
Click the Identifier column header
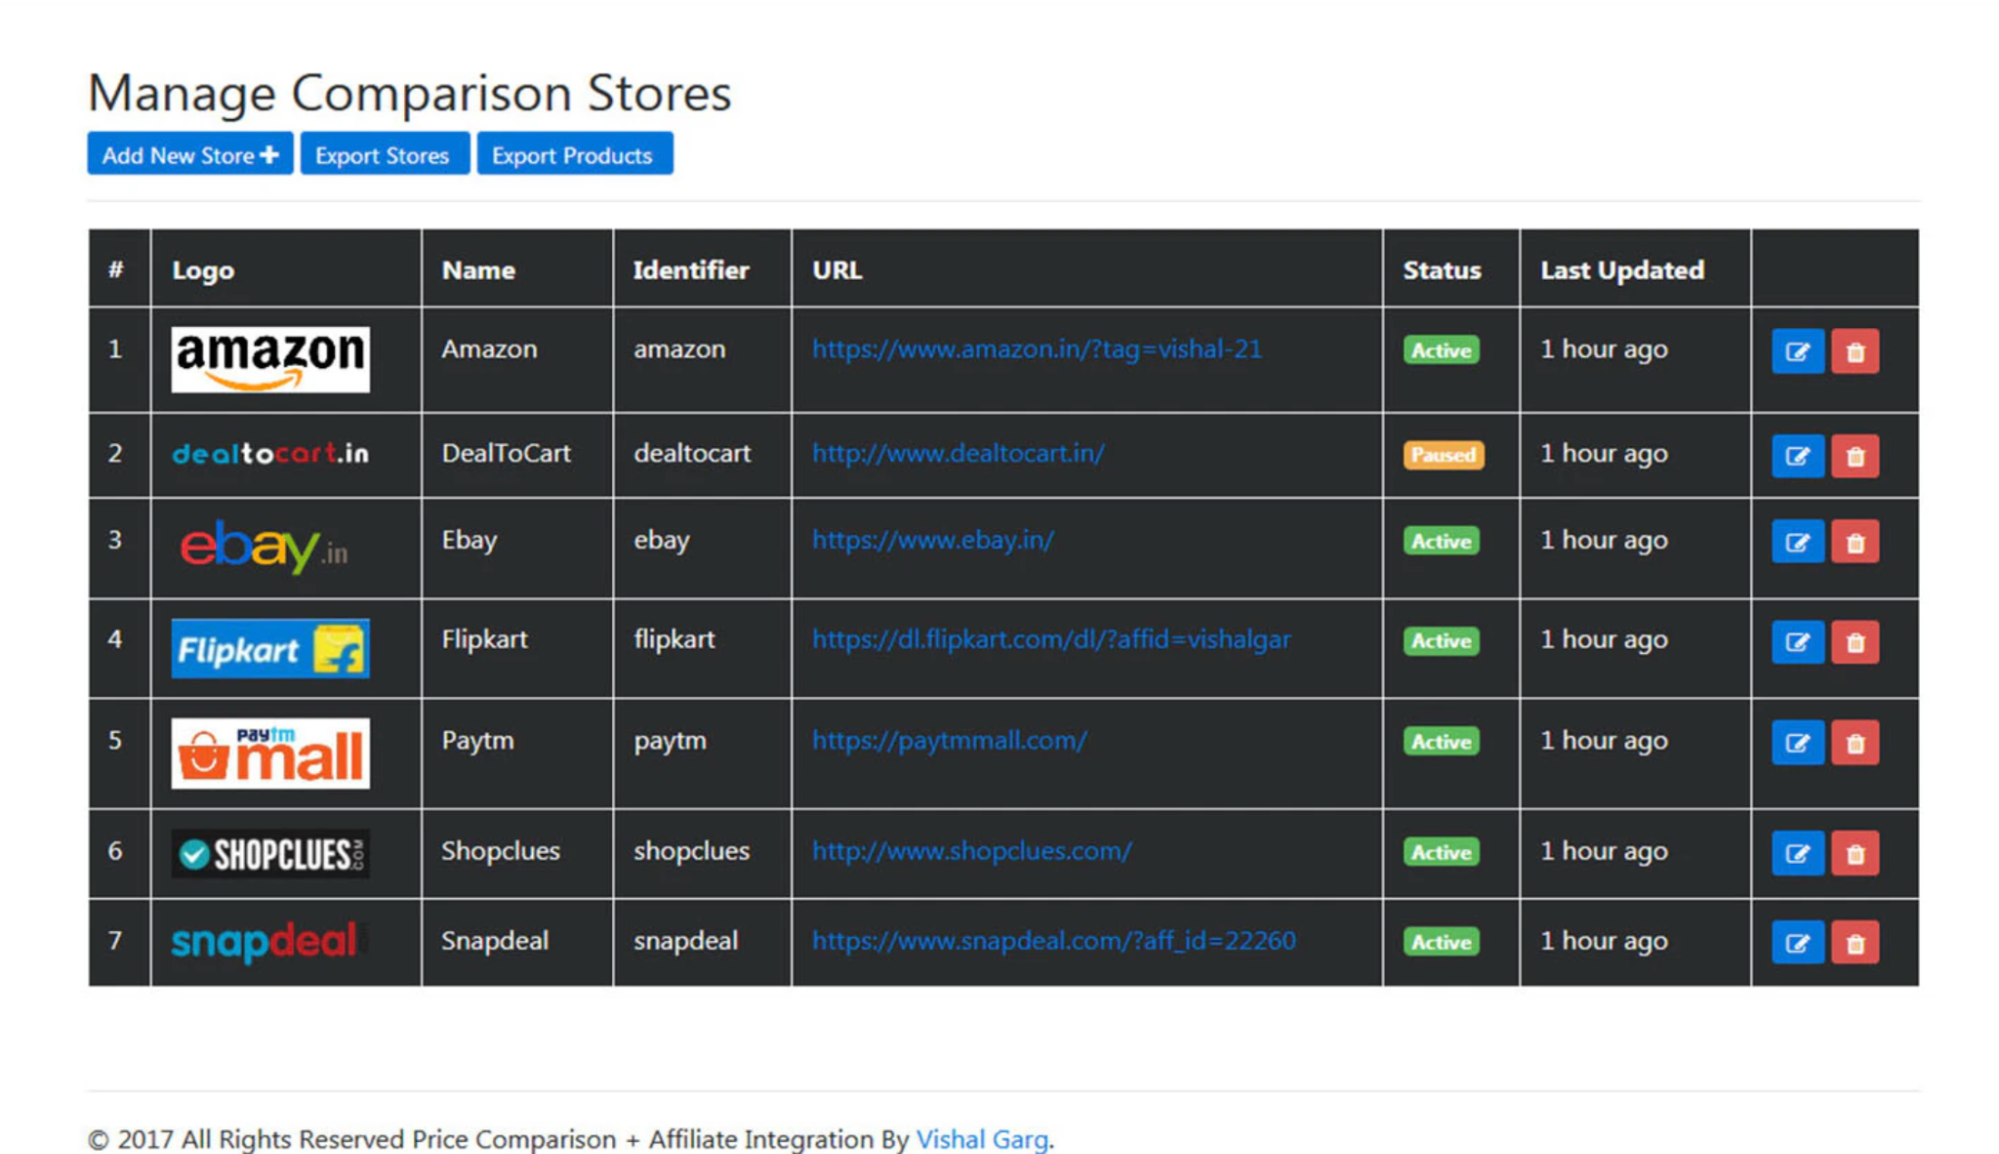(x=691, y=270)
